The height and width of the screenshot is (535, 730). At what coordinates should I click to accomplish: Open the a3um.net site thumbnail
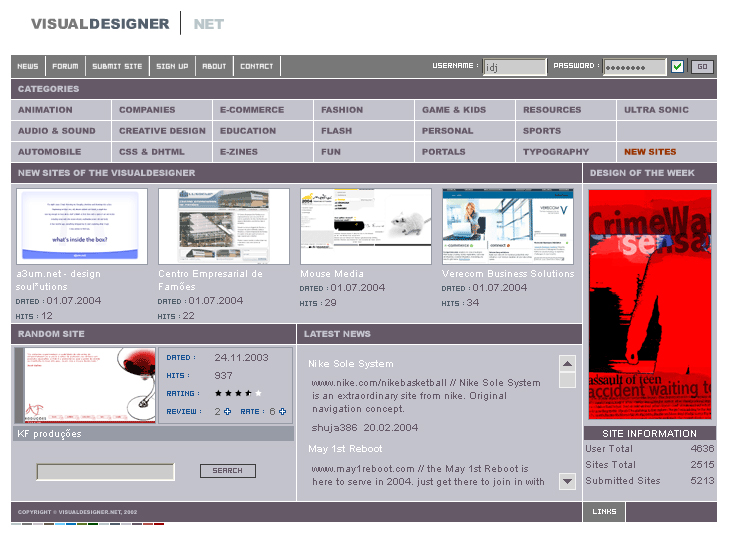point(82,226)
